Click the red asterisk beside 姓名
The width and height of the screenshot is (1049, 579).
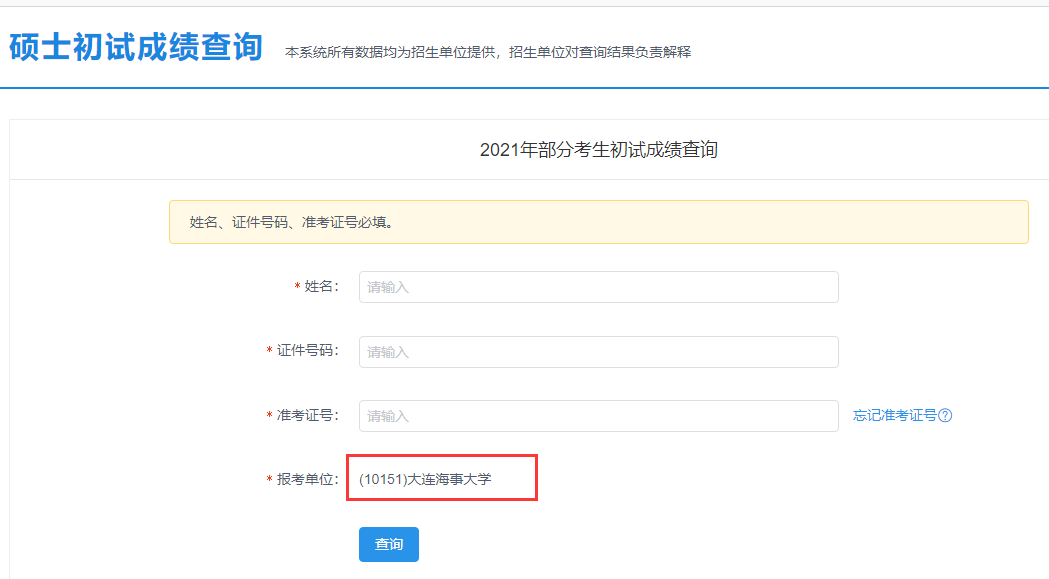[x=297, y=288]
